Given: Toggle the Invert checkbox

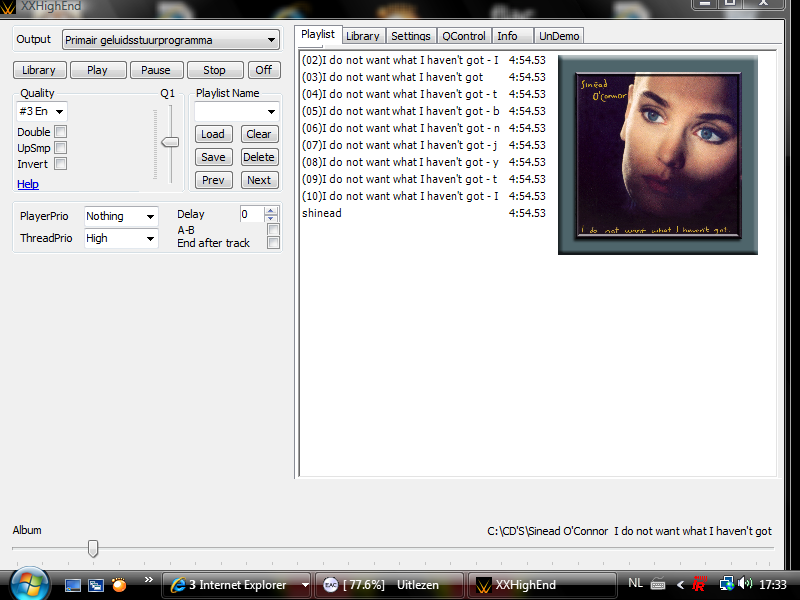Looking at the screenshot, I should (61, 164).
